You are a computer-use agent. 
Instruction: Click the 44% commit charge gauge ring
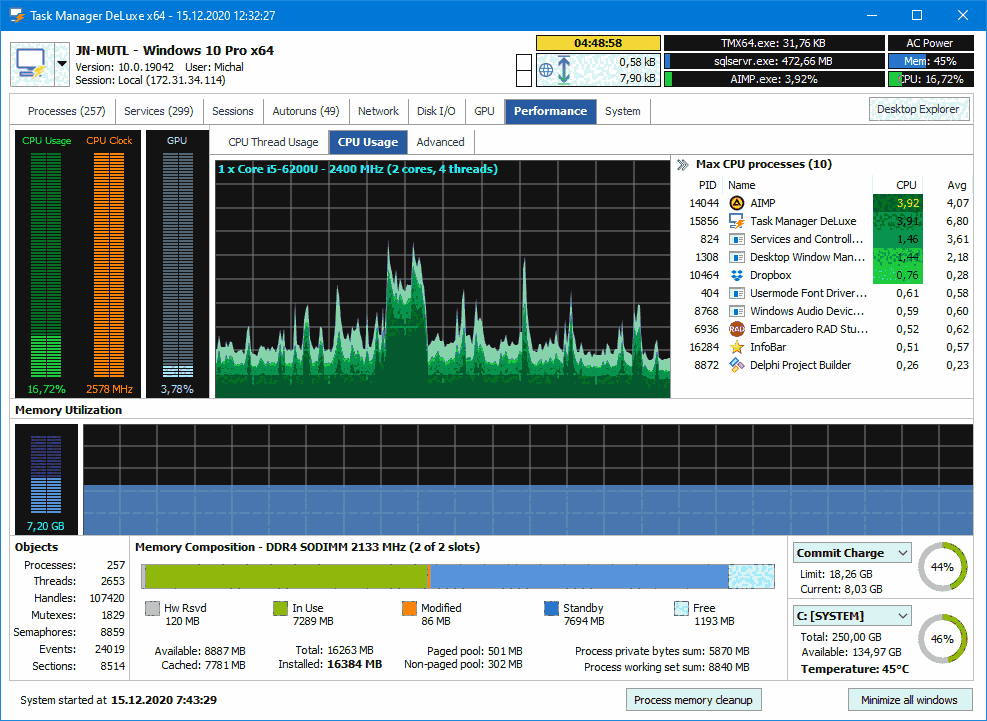(944, 567)
